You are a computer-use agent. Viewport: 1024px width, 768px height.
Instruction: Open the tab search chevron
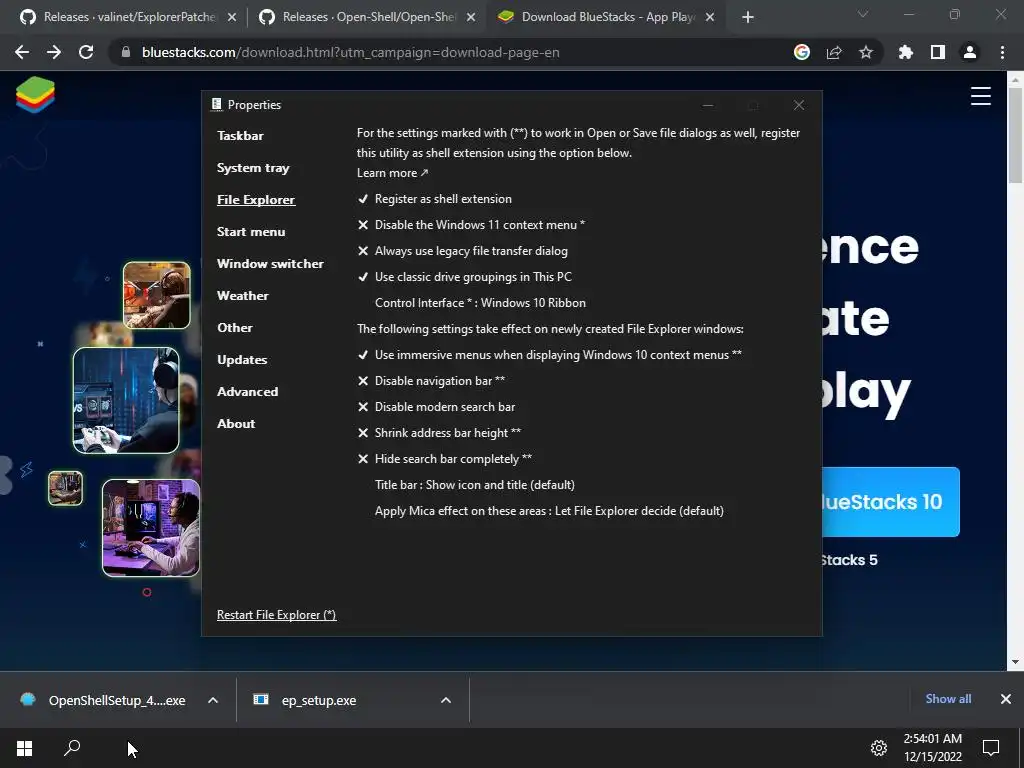tap(863, 14)
